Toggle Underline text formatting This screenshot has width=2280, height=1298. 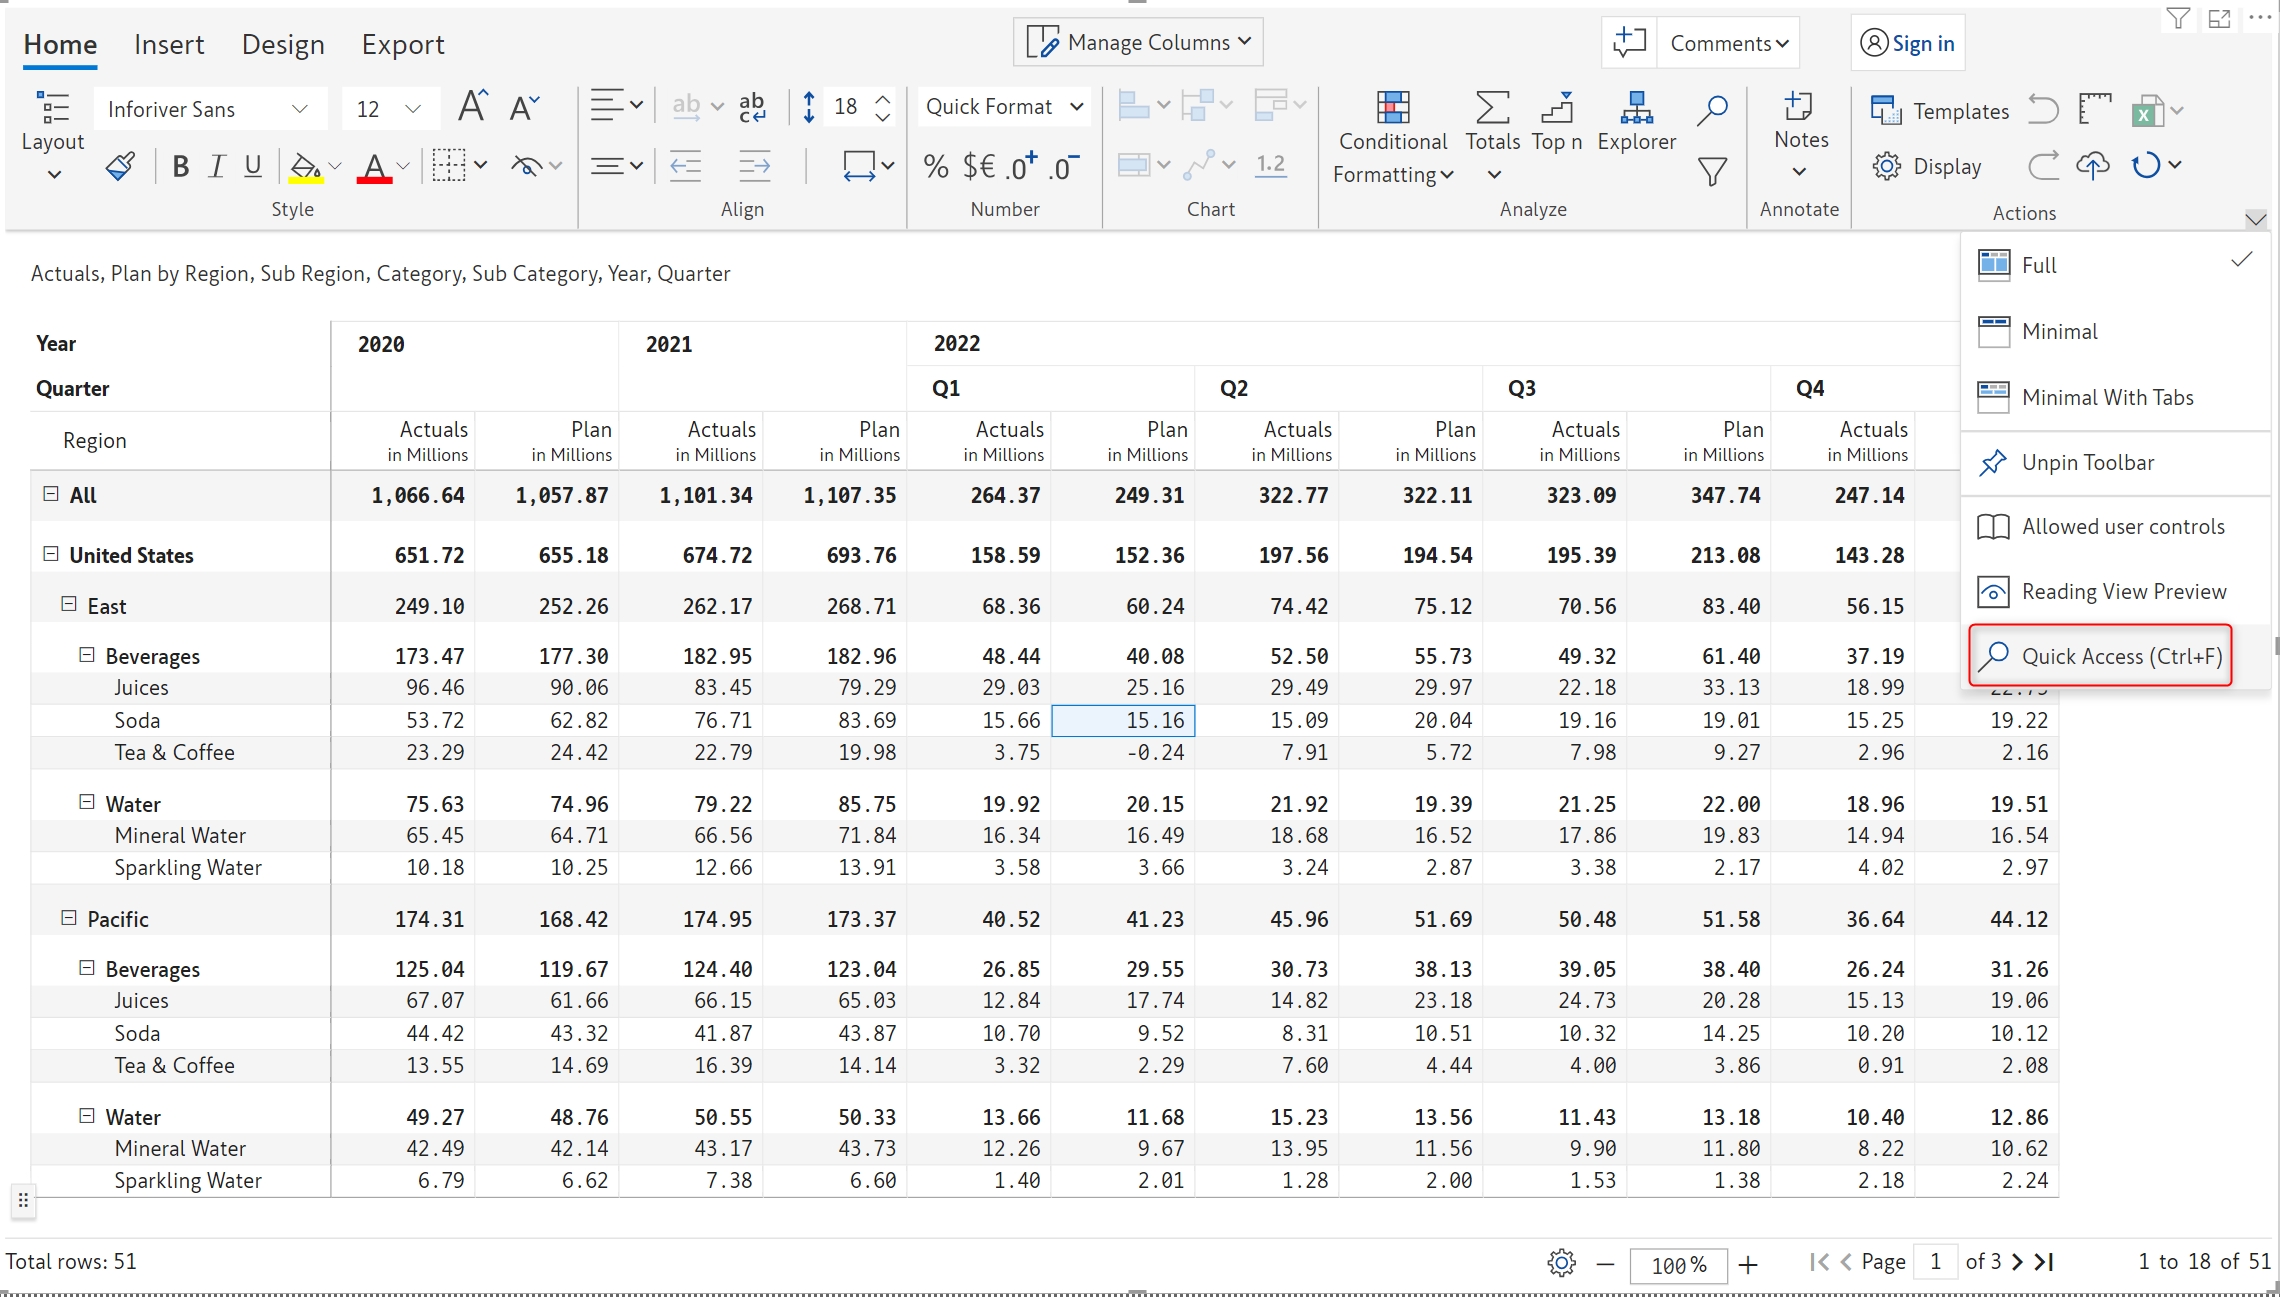coord(253,166)
